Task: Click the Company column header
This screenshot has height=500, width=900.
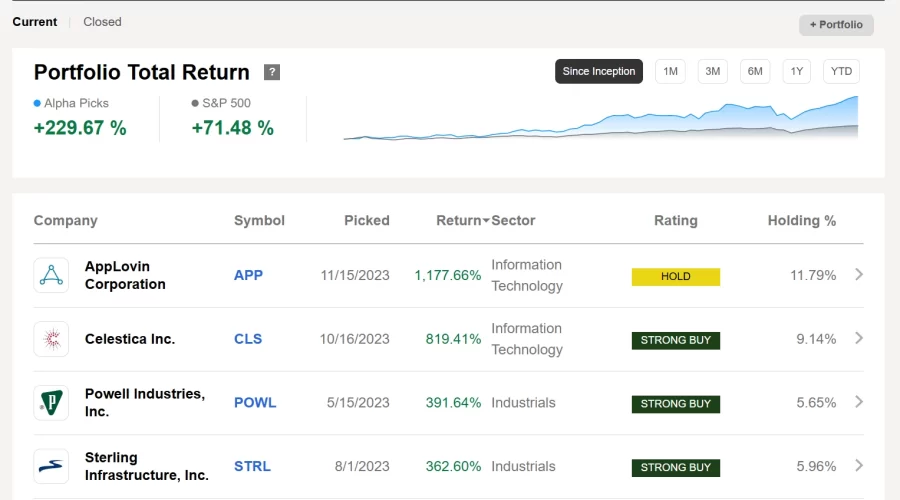Action: pos(65,220)
